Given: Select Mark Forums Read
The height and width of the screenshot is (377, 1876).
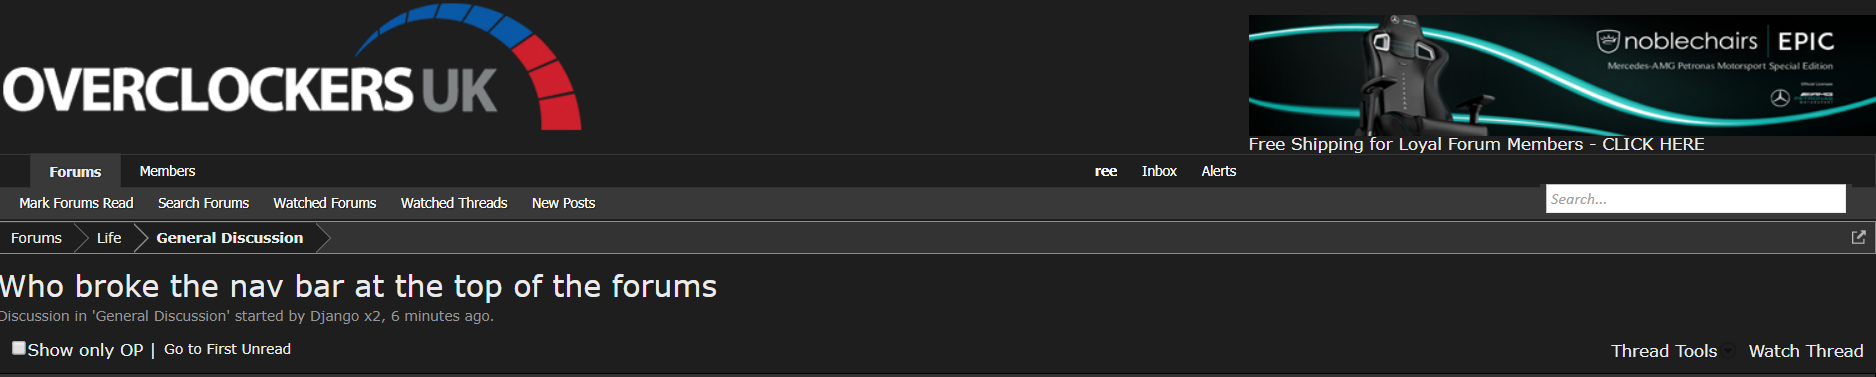Looking at the screenshot, I should (76, 203).
